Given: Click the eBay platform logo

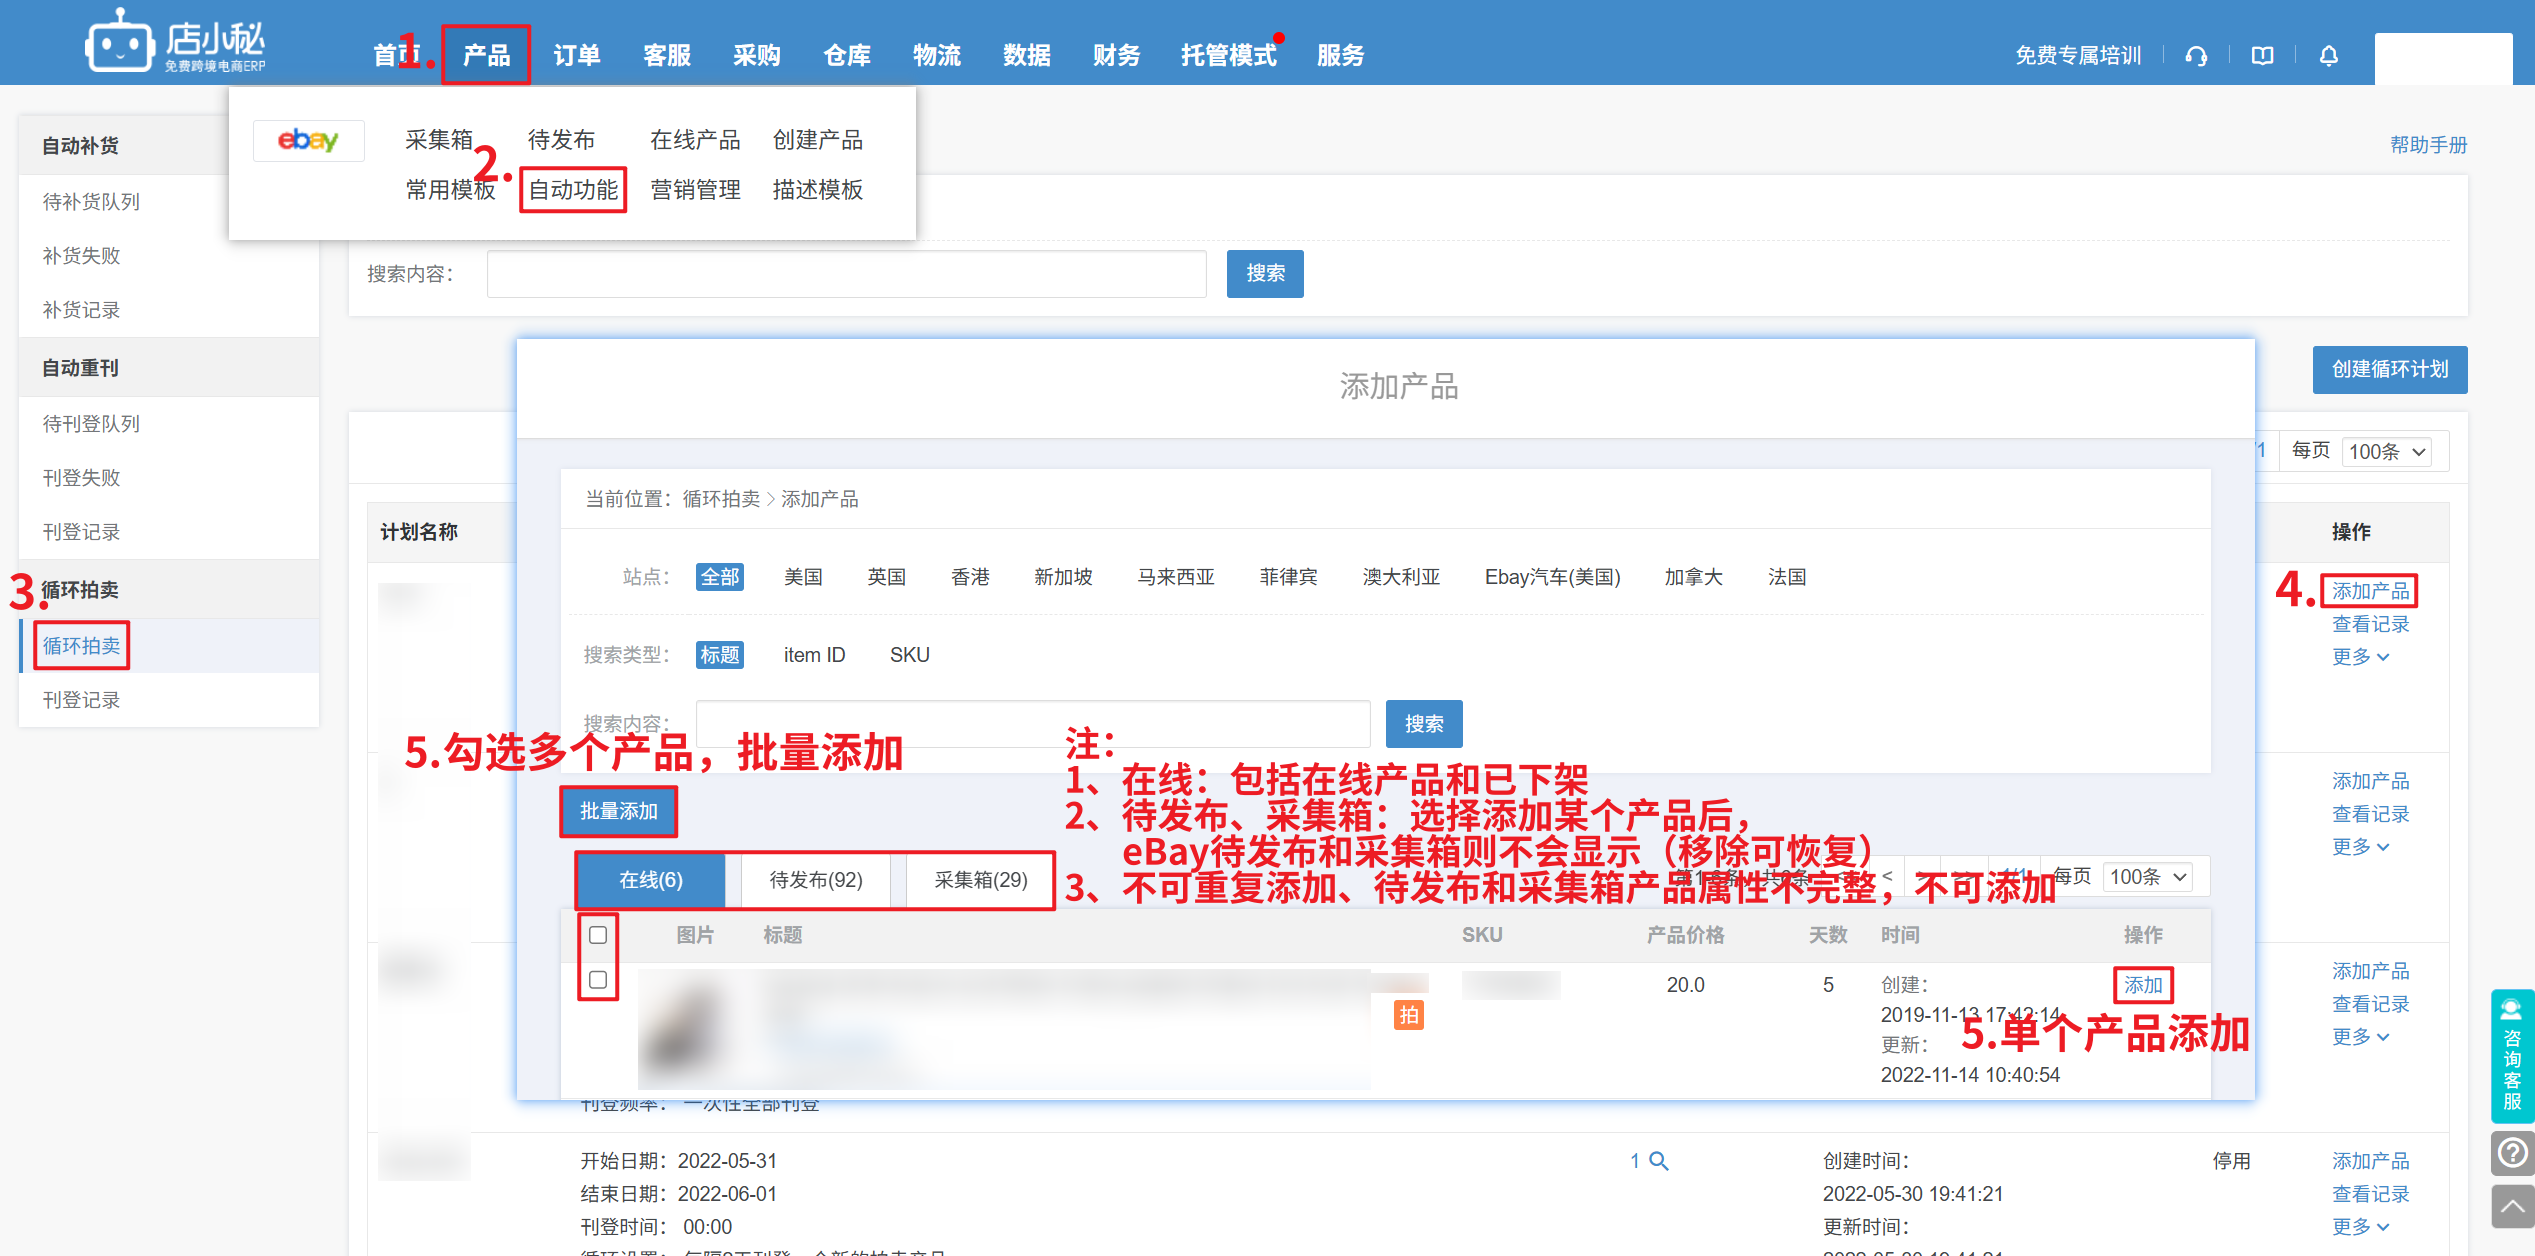Looking at the screenshot, I should pyautogui.click(x=308, y=140).
